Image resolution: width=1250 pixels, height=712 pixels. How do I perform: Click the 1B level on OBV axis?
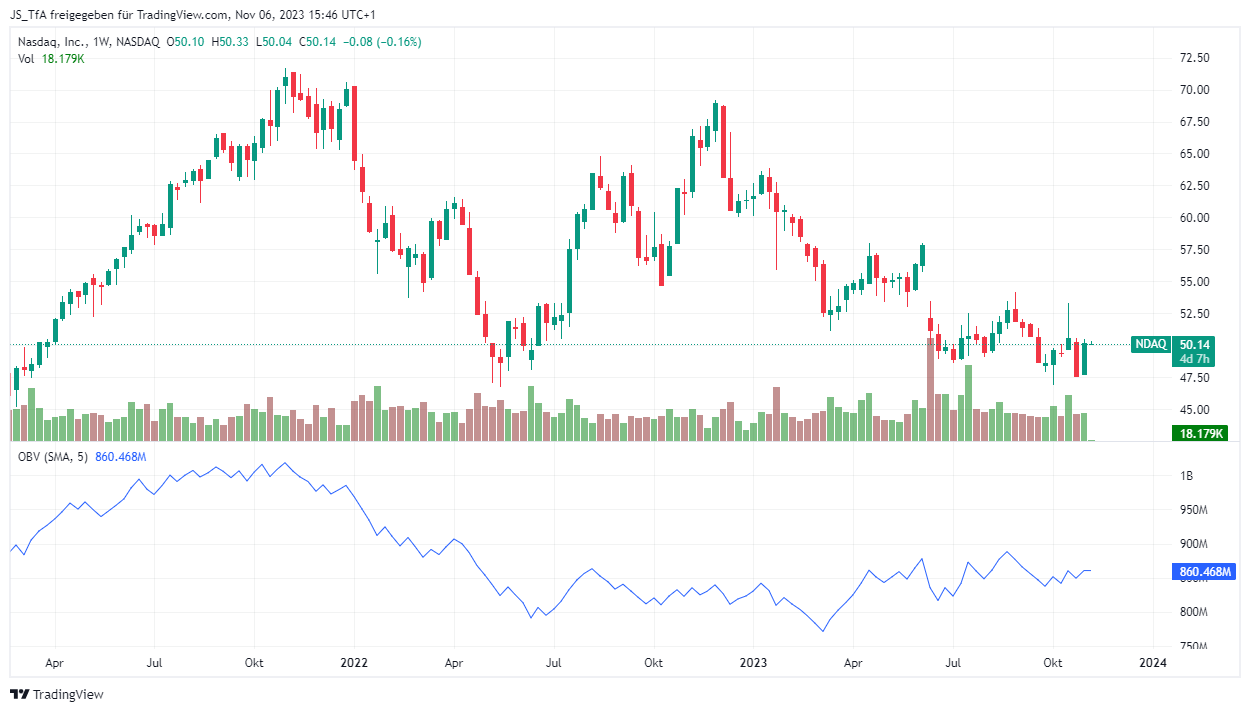point(1188,476)
